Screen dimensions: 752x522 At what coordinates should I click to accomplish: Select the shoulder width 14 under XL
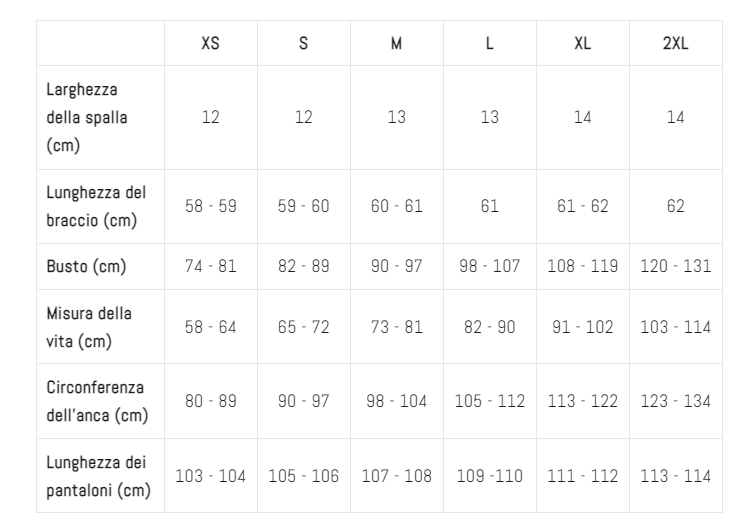tap(582, 117)
